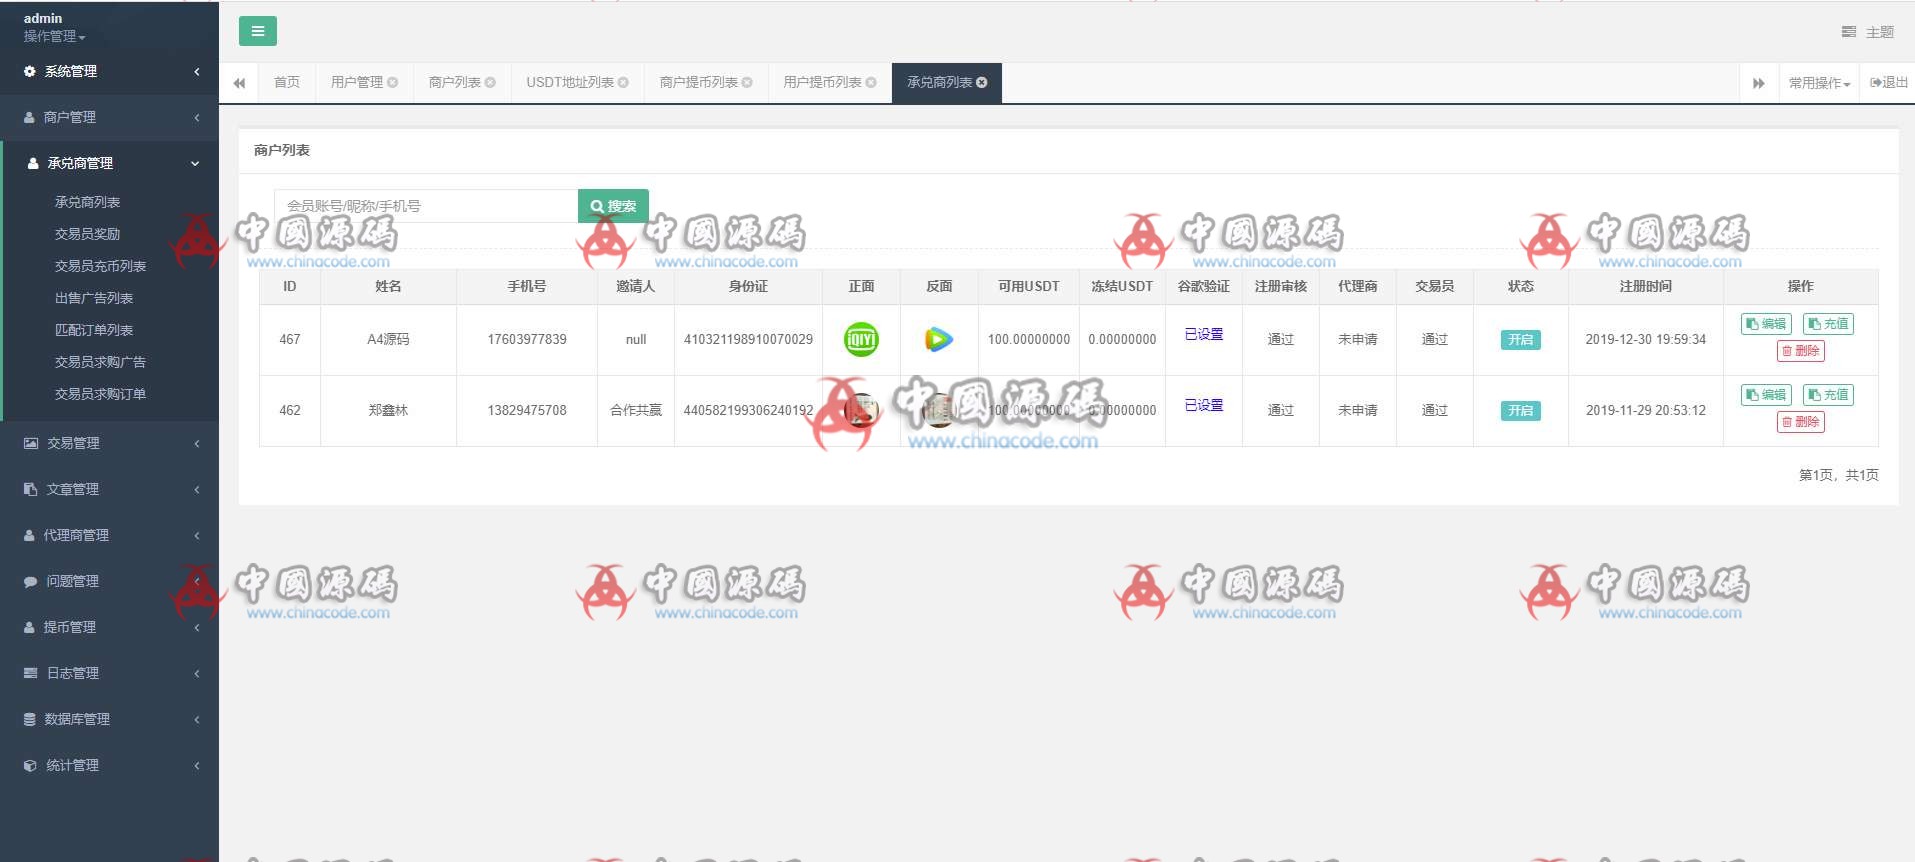The height and width of the screenshot is (862, 1915).
Task: Click the green 搜索 button
Action: (613, 206)
